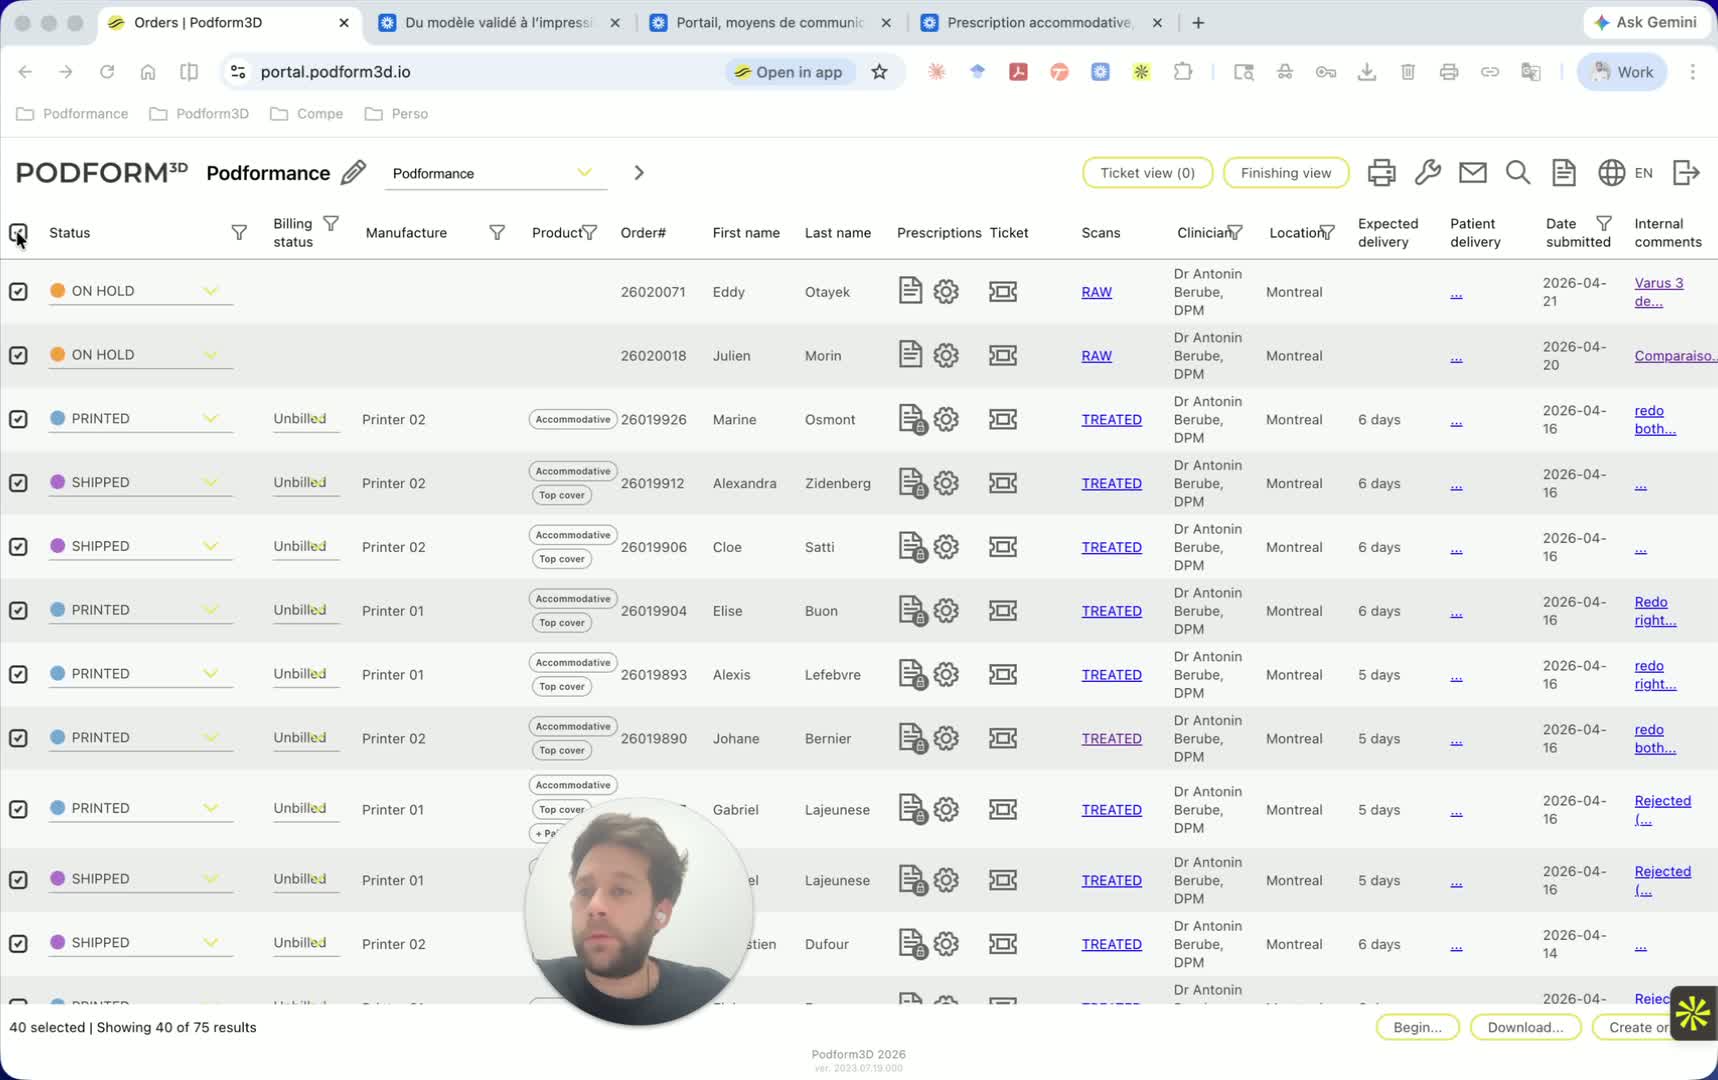Viewport: 1718px width, 1080px height.
Task: Open the Ask Gemini panel
Action: (1645, 22)
